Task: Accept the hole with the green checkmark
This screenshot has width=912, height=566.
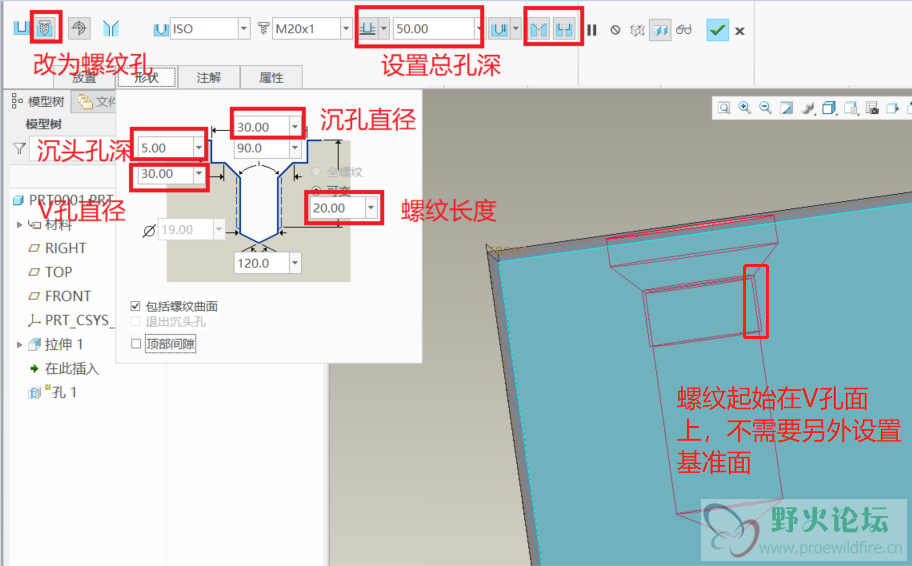Action: [717, 30]
